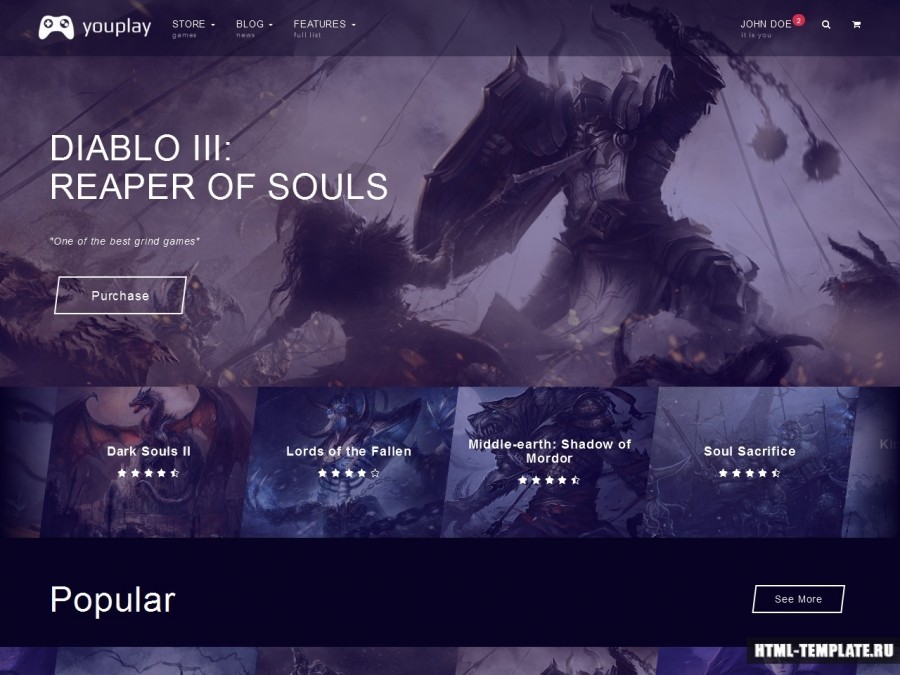Click the youplay brand text
This screenshot has width=900, height=675.
(117, 27)
